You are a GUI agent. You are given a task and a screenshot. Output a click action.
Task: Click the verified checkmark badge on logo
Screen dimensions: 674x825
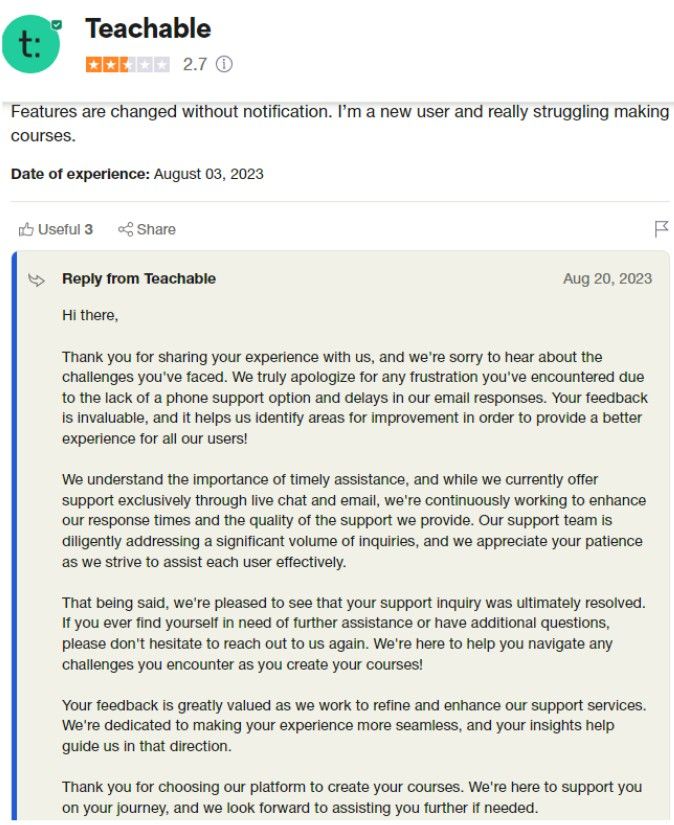(x=56, y=23)
